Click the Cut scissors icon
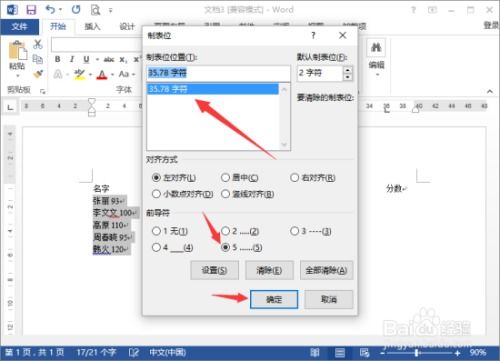 pyautogui.click(x=38, y=44)
